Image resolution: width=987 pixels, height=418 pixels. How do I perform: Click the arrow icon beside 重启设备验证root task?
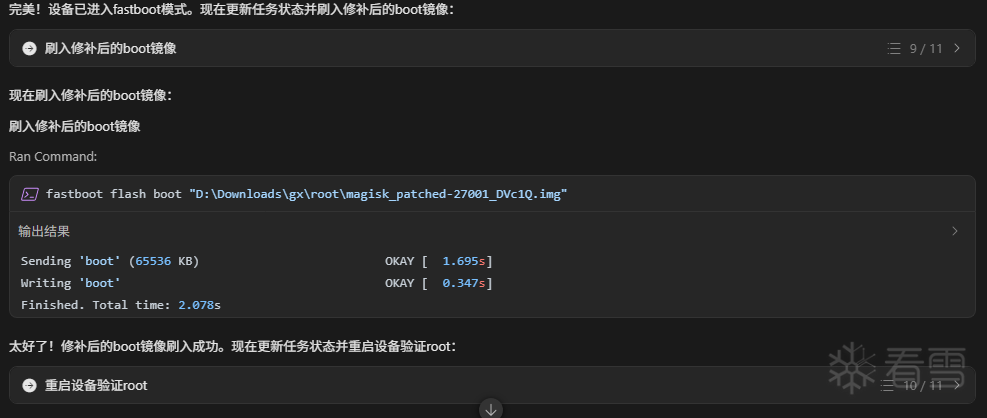(29, 385)
